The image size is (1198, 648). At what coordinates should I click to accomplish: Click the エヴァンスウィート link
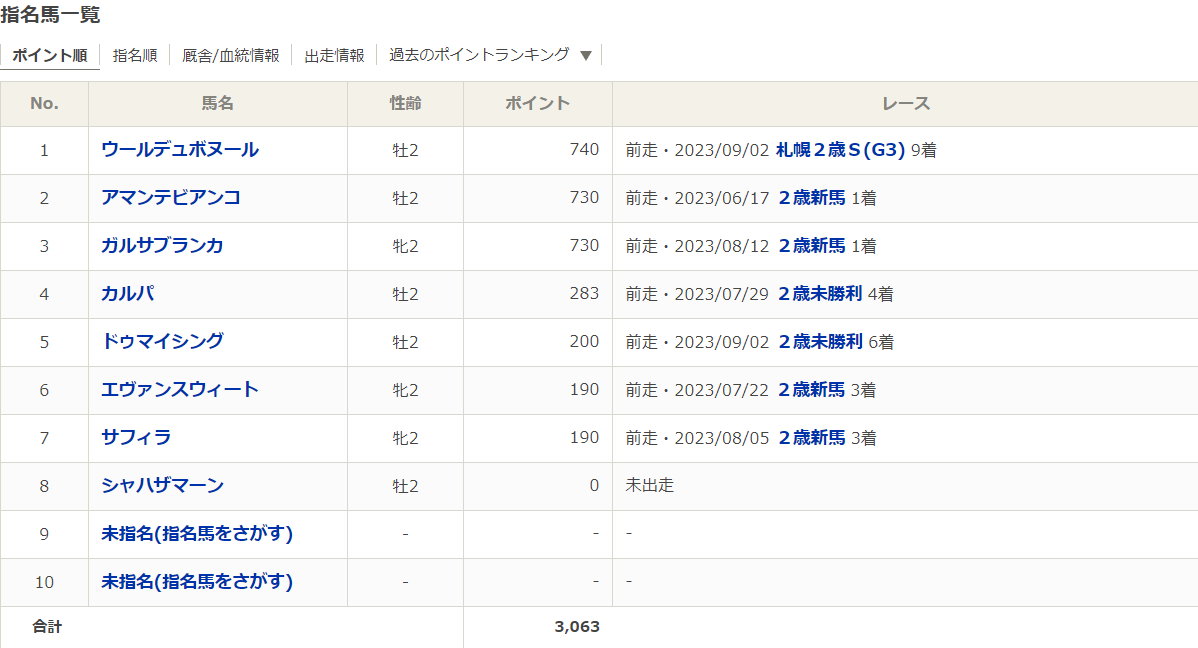click(x=180, y=390)
